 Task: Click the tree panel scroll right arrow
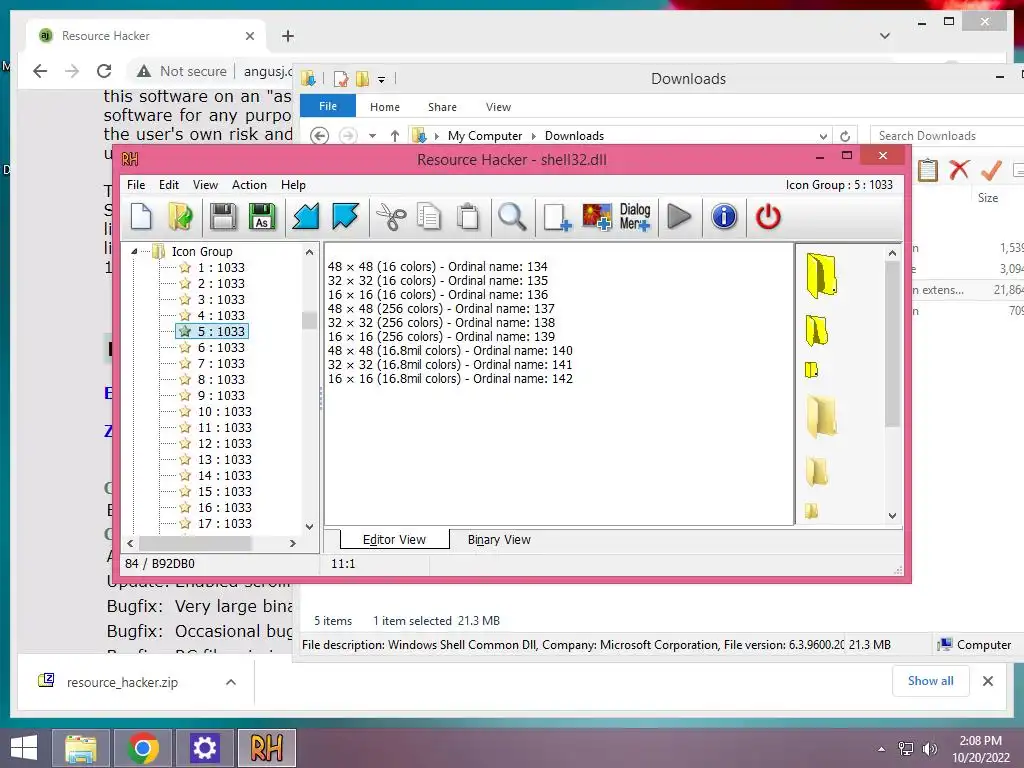293,543
